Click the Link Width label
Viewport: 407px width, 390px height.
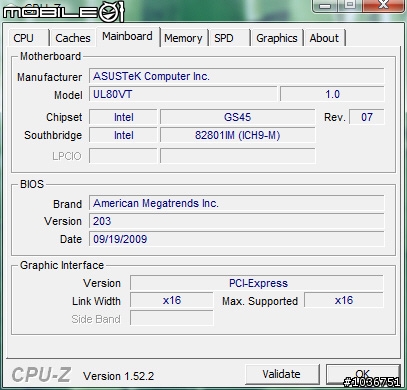[x=96, y=301]
